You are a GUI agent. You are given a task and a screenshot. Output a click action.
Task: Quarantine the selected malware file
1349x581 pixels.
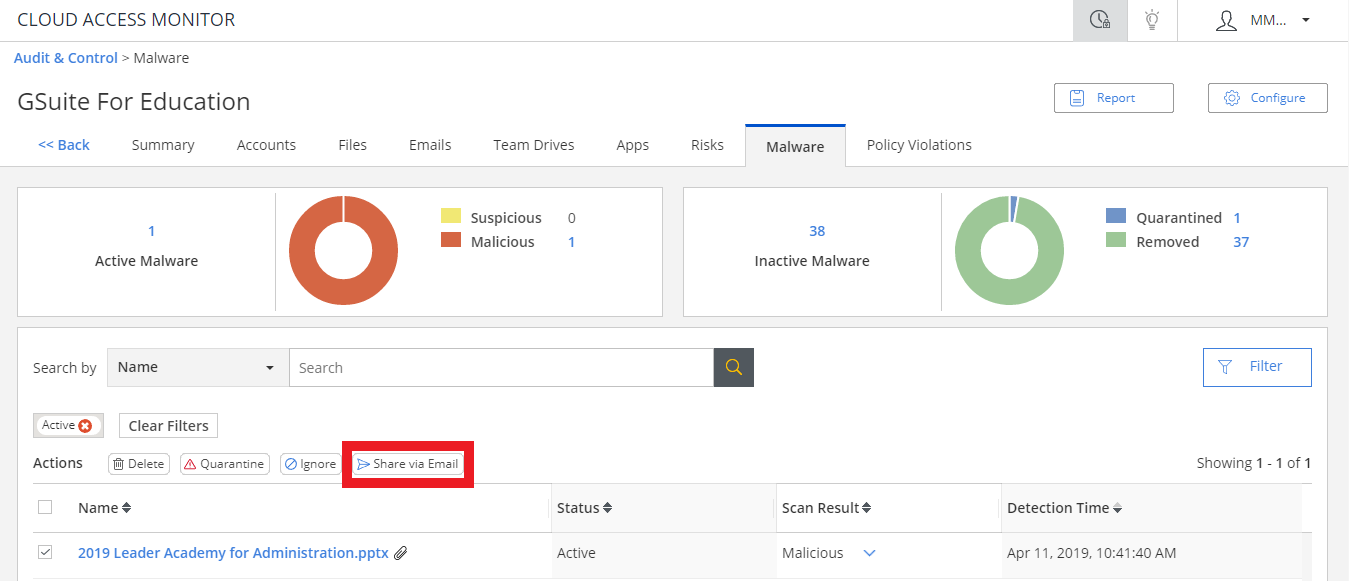(x=224, y=464)
